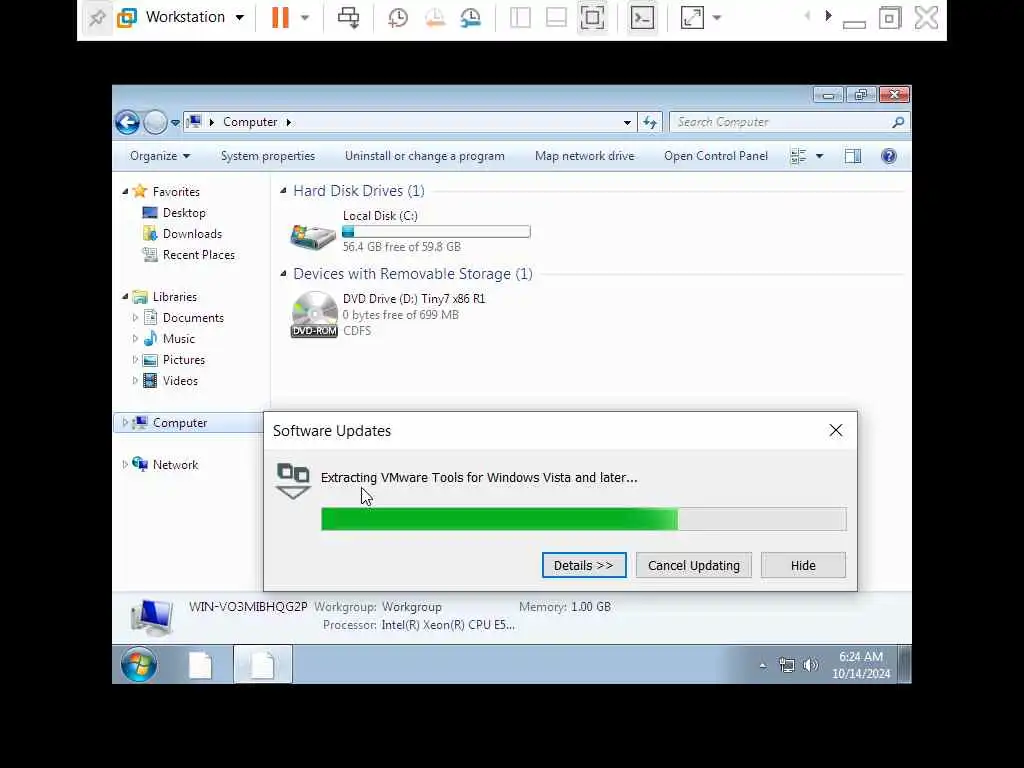Expand the Music library
Image resolution: width=1024 pixels, height=768 pixels.
pyautogui.click(x=135, y=338)
